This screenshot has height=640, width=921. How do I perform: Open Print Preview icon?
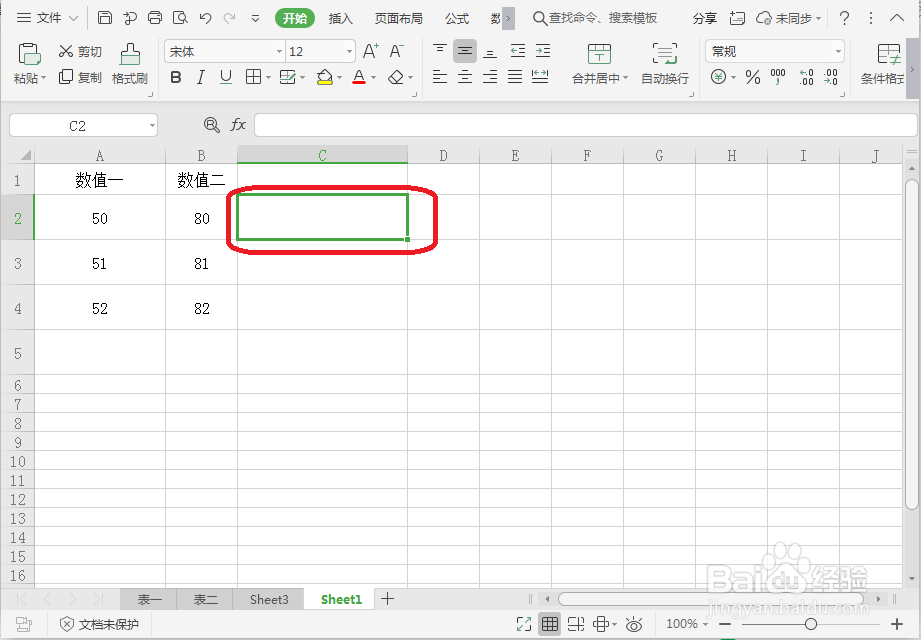(180, 18)
